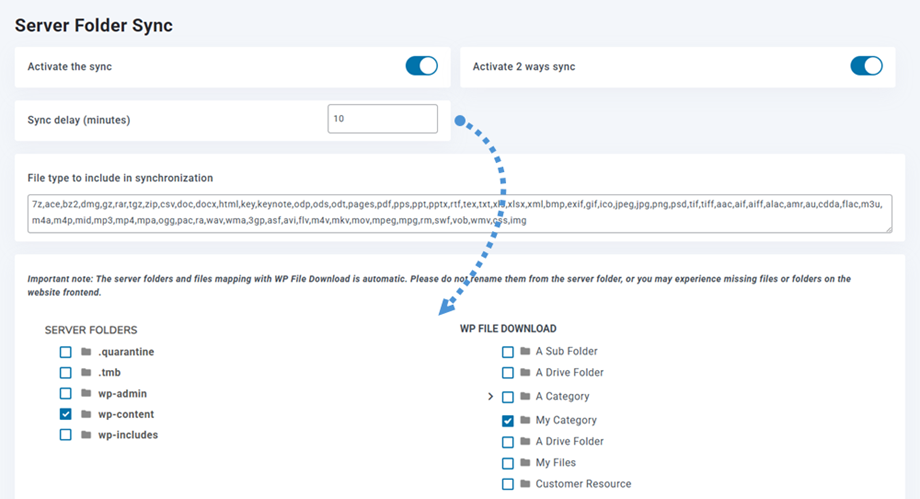920x499 pixels.
Task: Click the My Category folder icon
Action: pos(525,421)
